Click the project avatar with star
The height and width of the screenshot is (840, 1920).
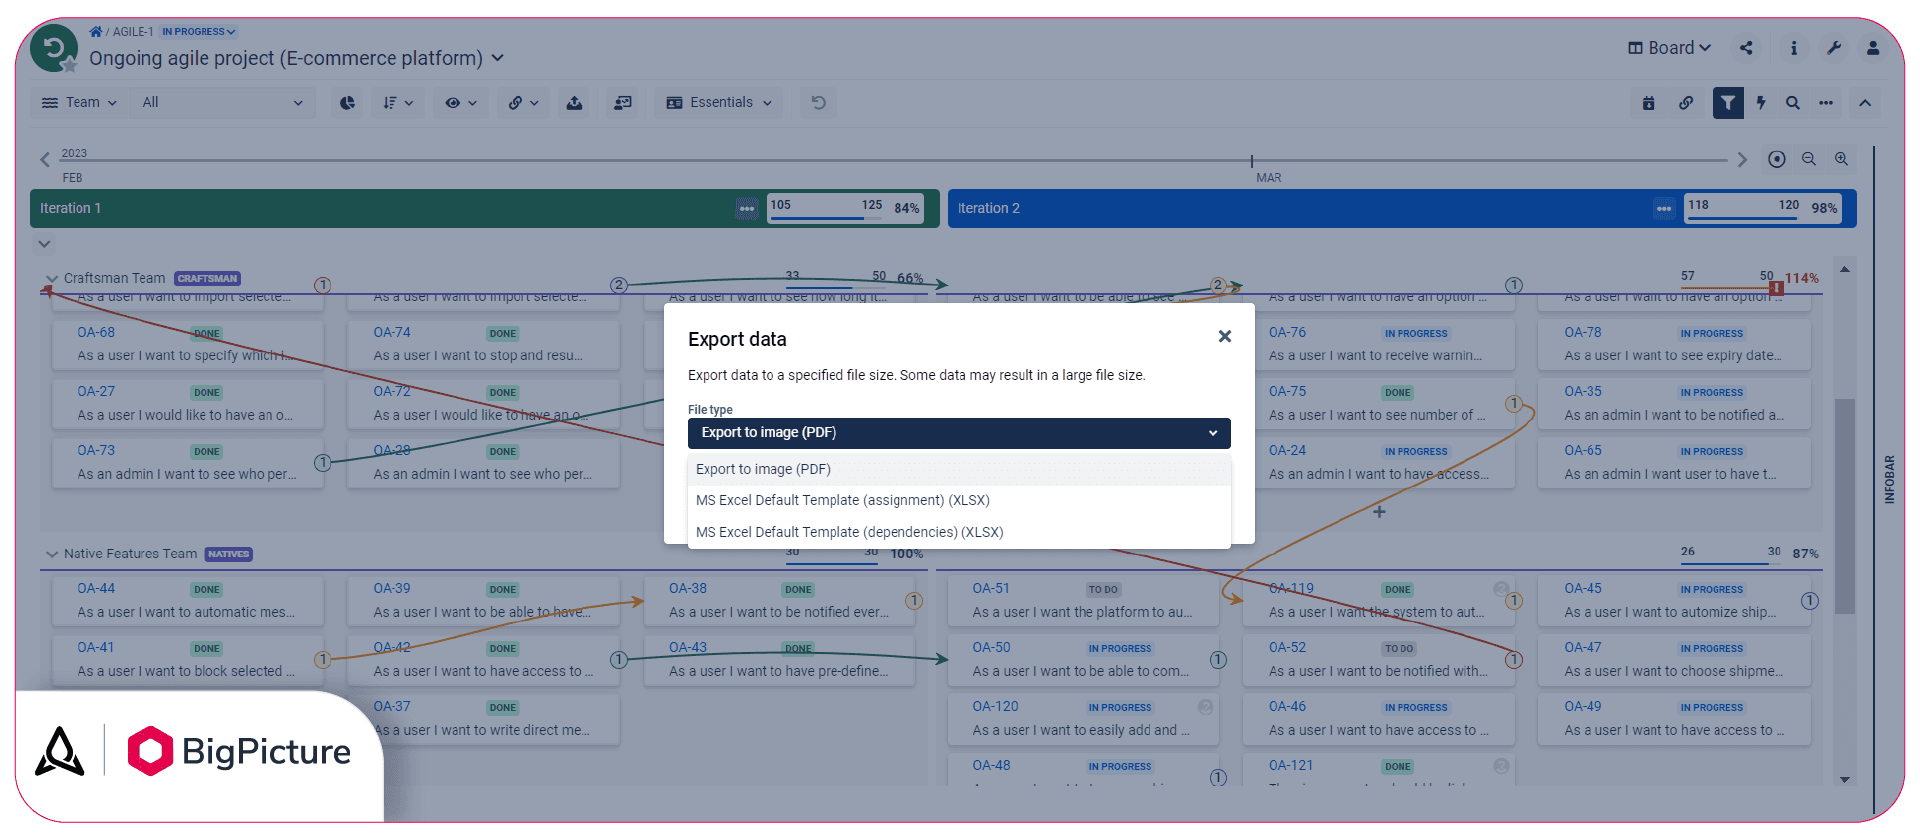[x=54, y=49]
